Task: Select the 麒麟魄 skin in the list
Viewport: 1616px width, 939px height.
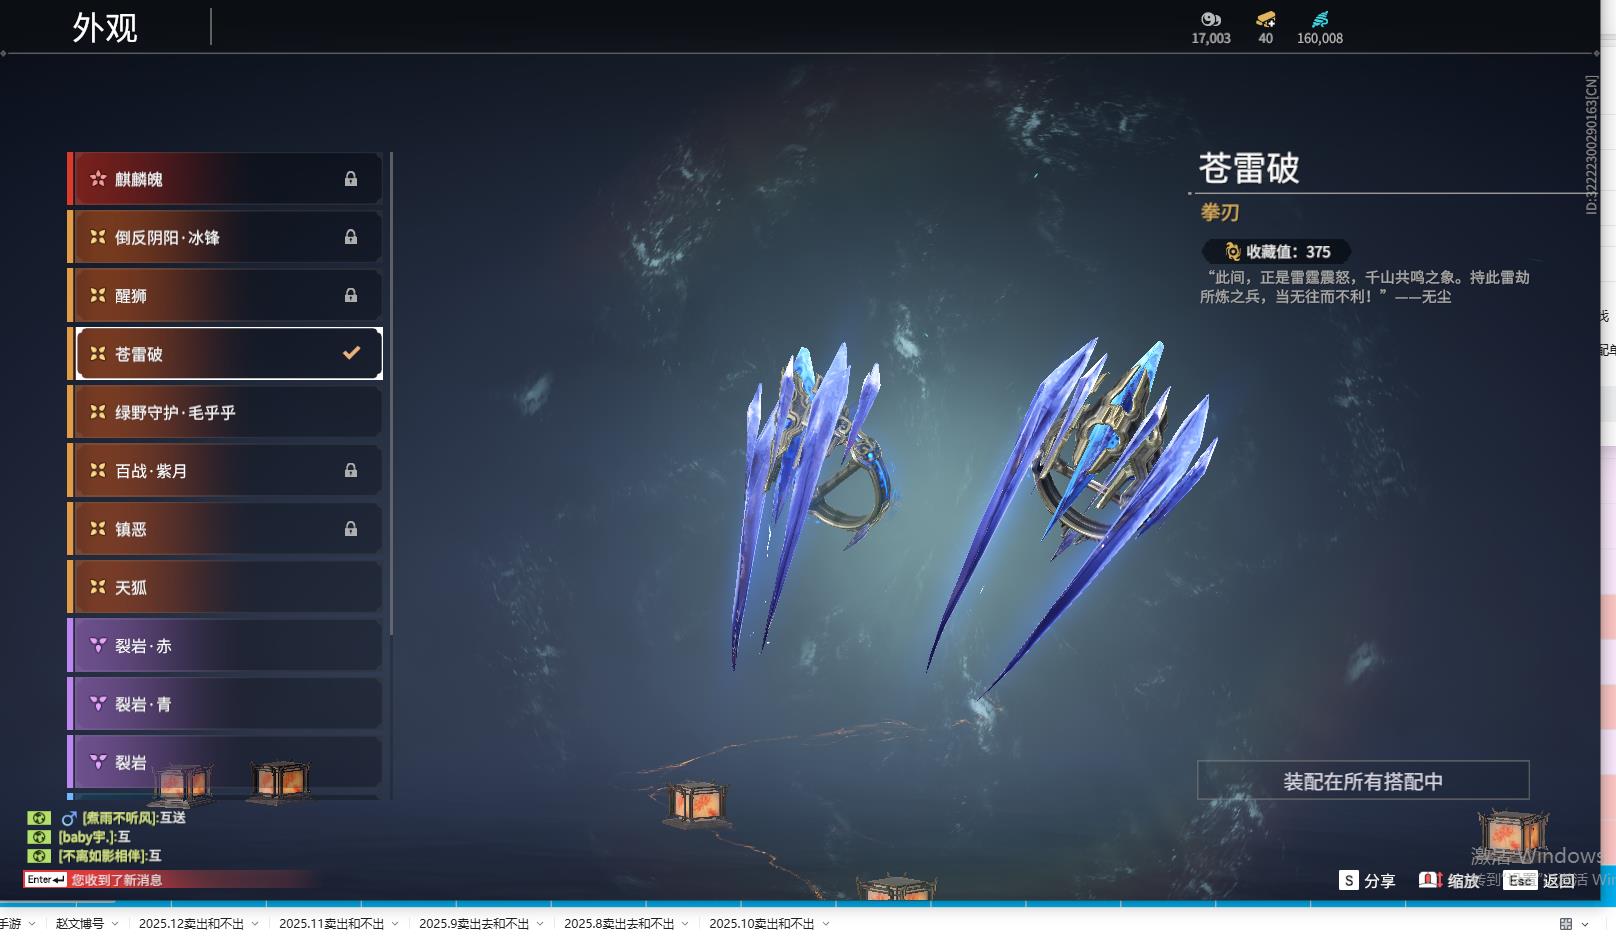Action: click(225, 179)
